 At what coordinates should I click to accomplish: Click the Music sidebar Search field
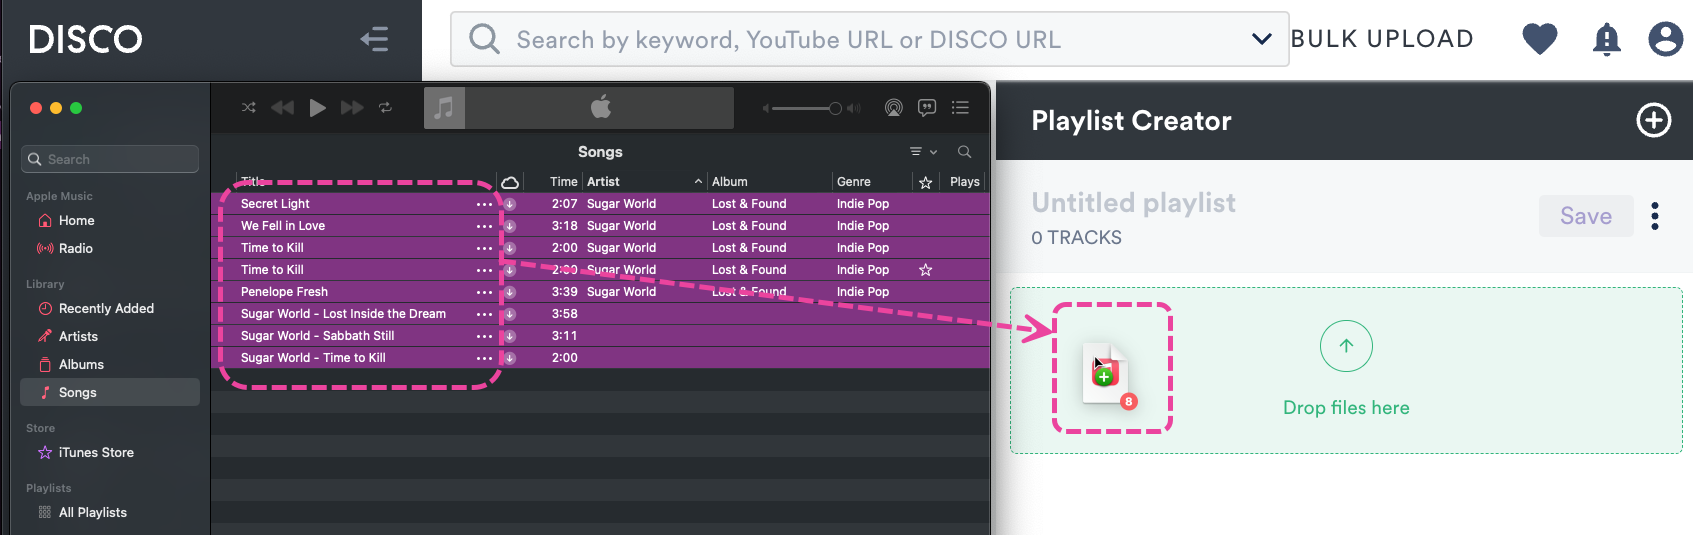[110, 159]
